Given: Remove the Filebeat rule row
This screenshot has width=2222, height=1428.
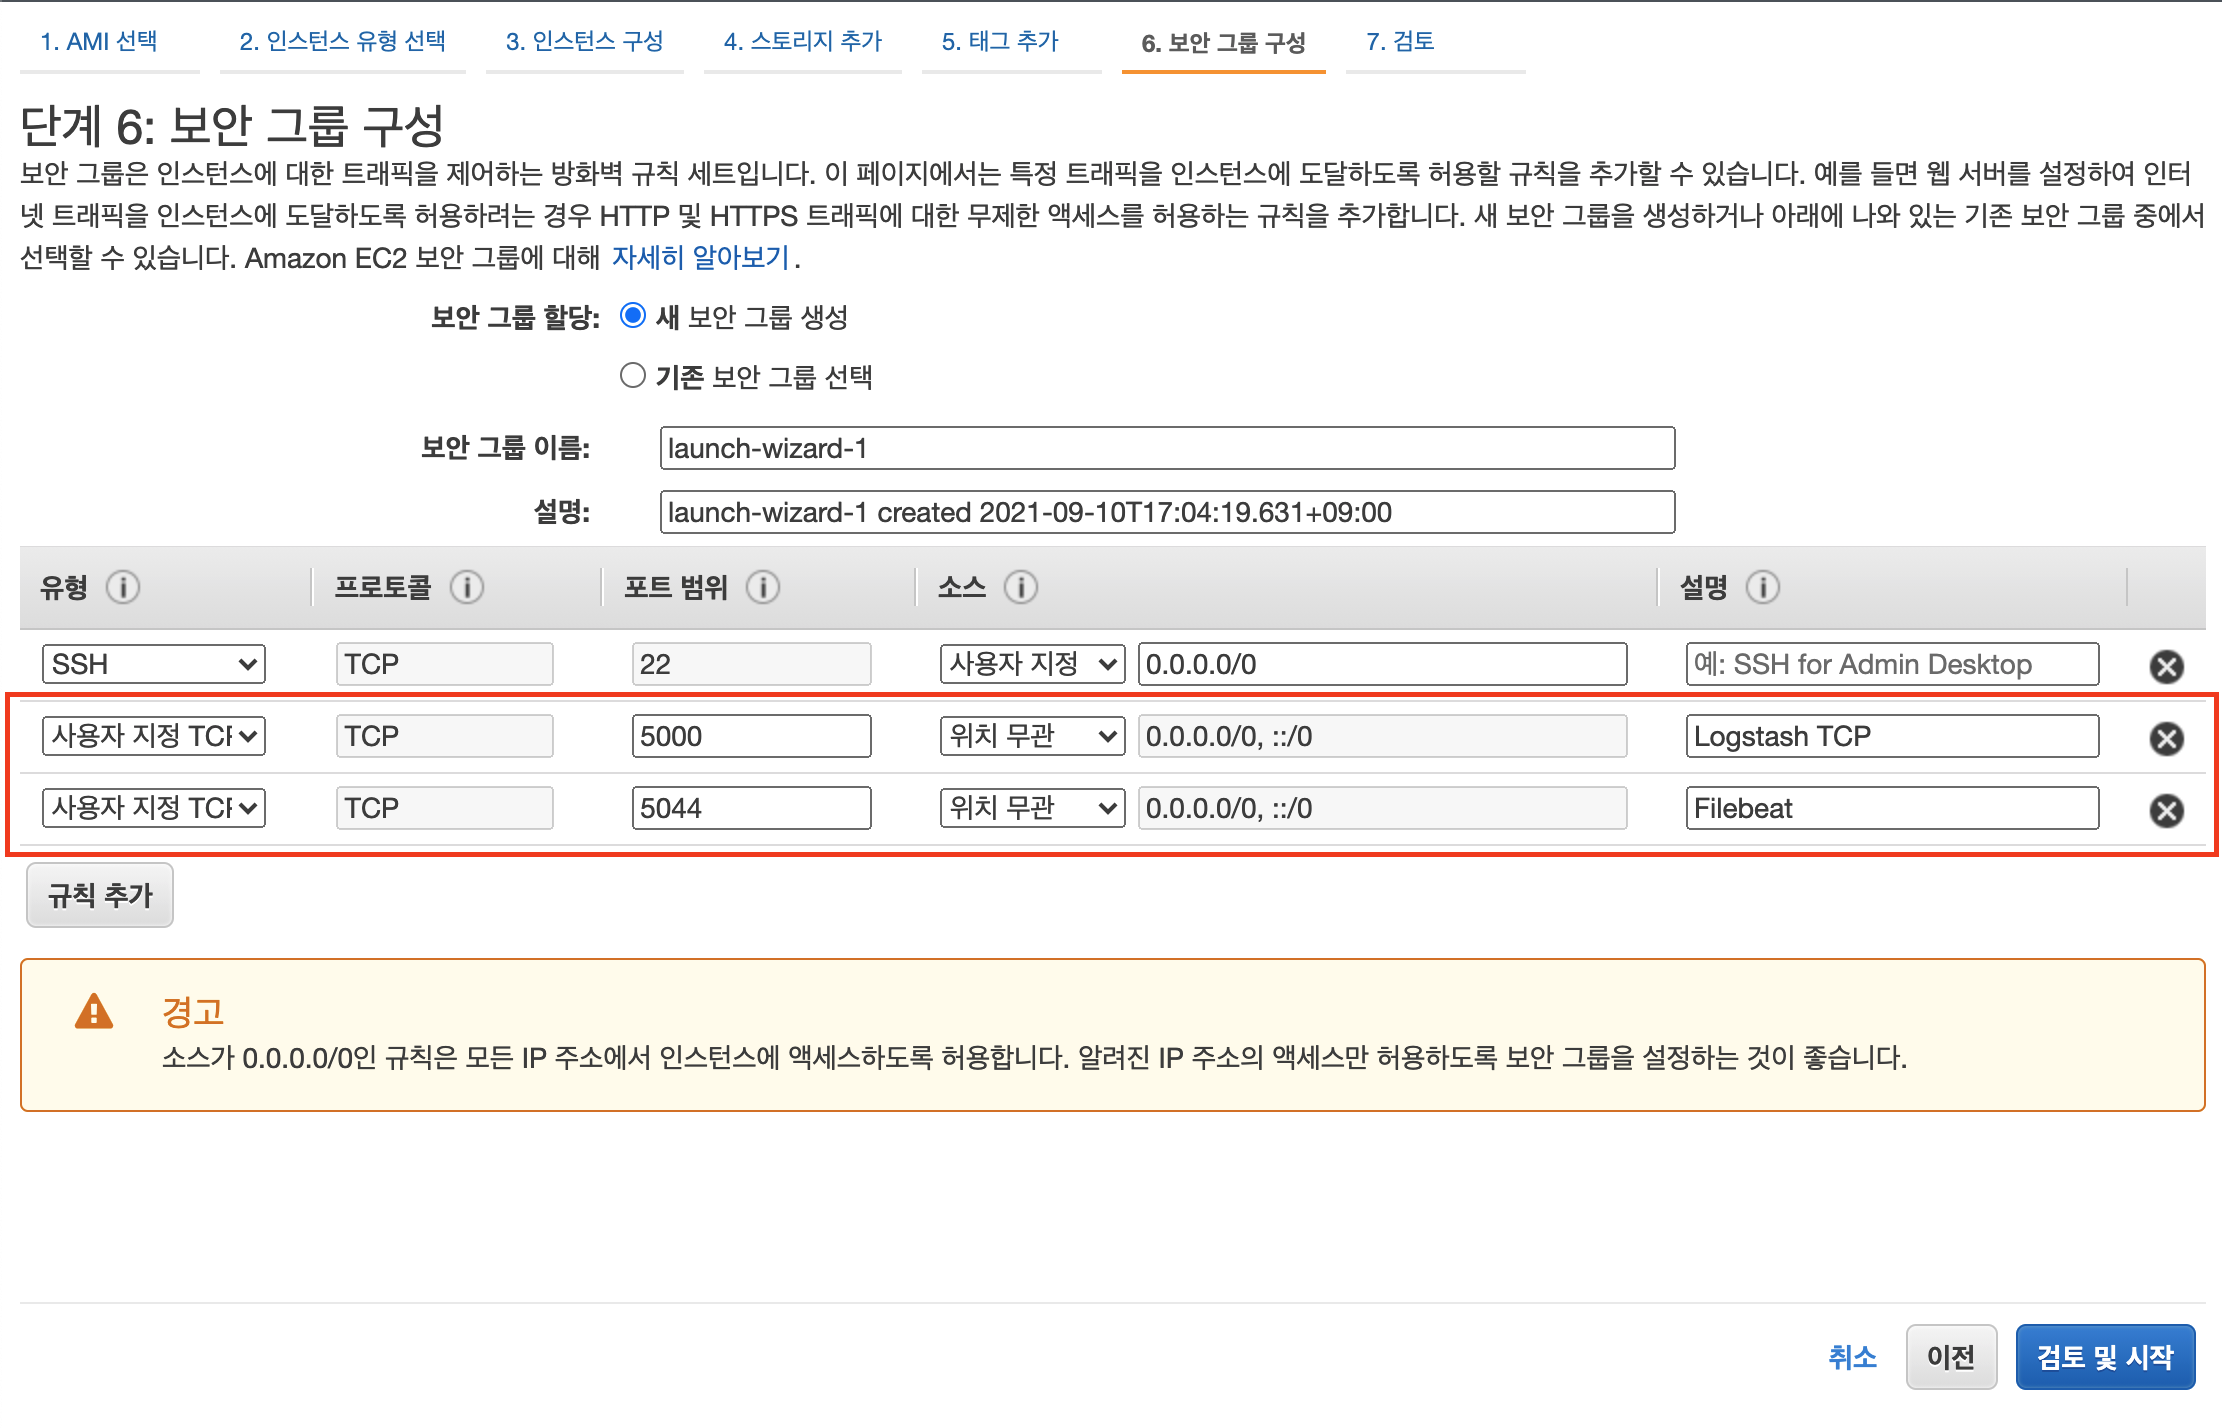Looking at the screenshot, I should pos(2166,810).
